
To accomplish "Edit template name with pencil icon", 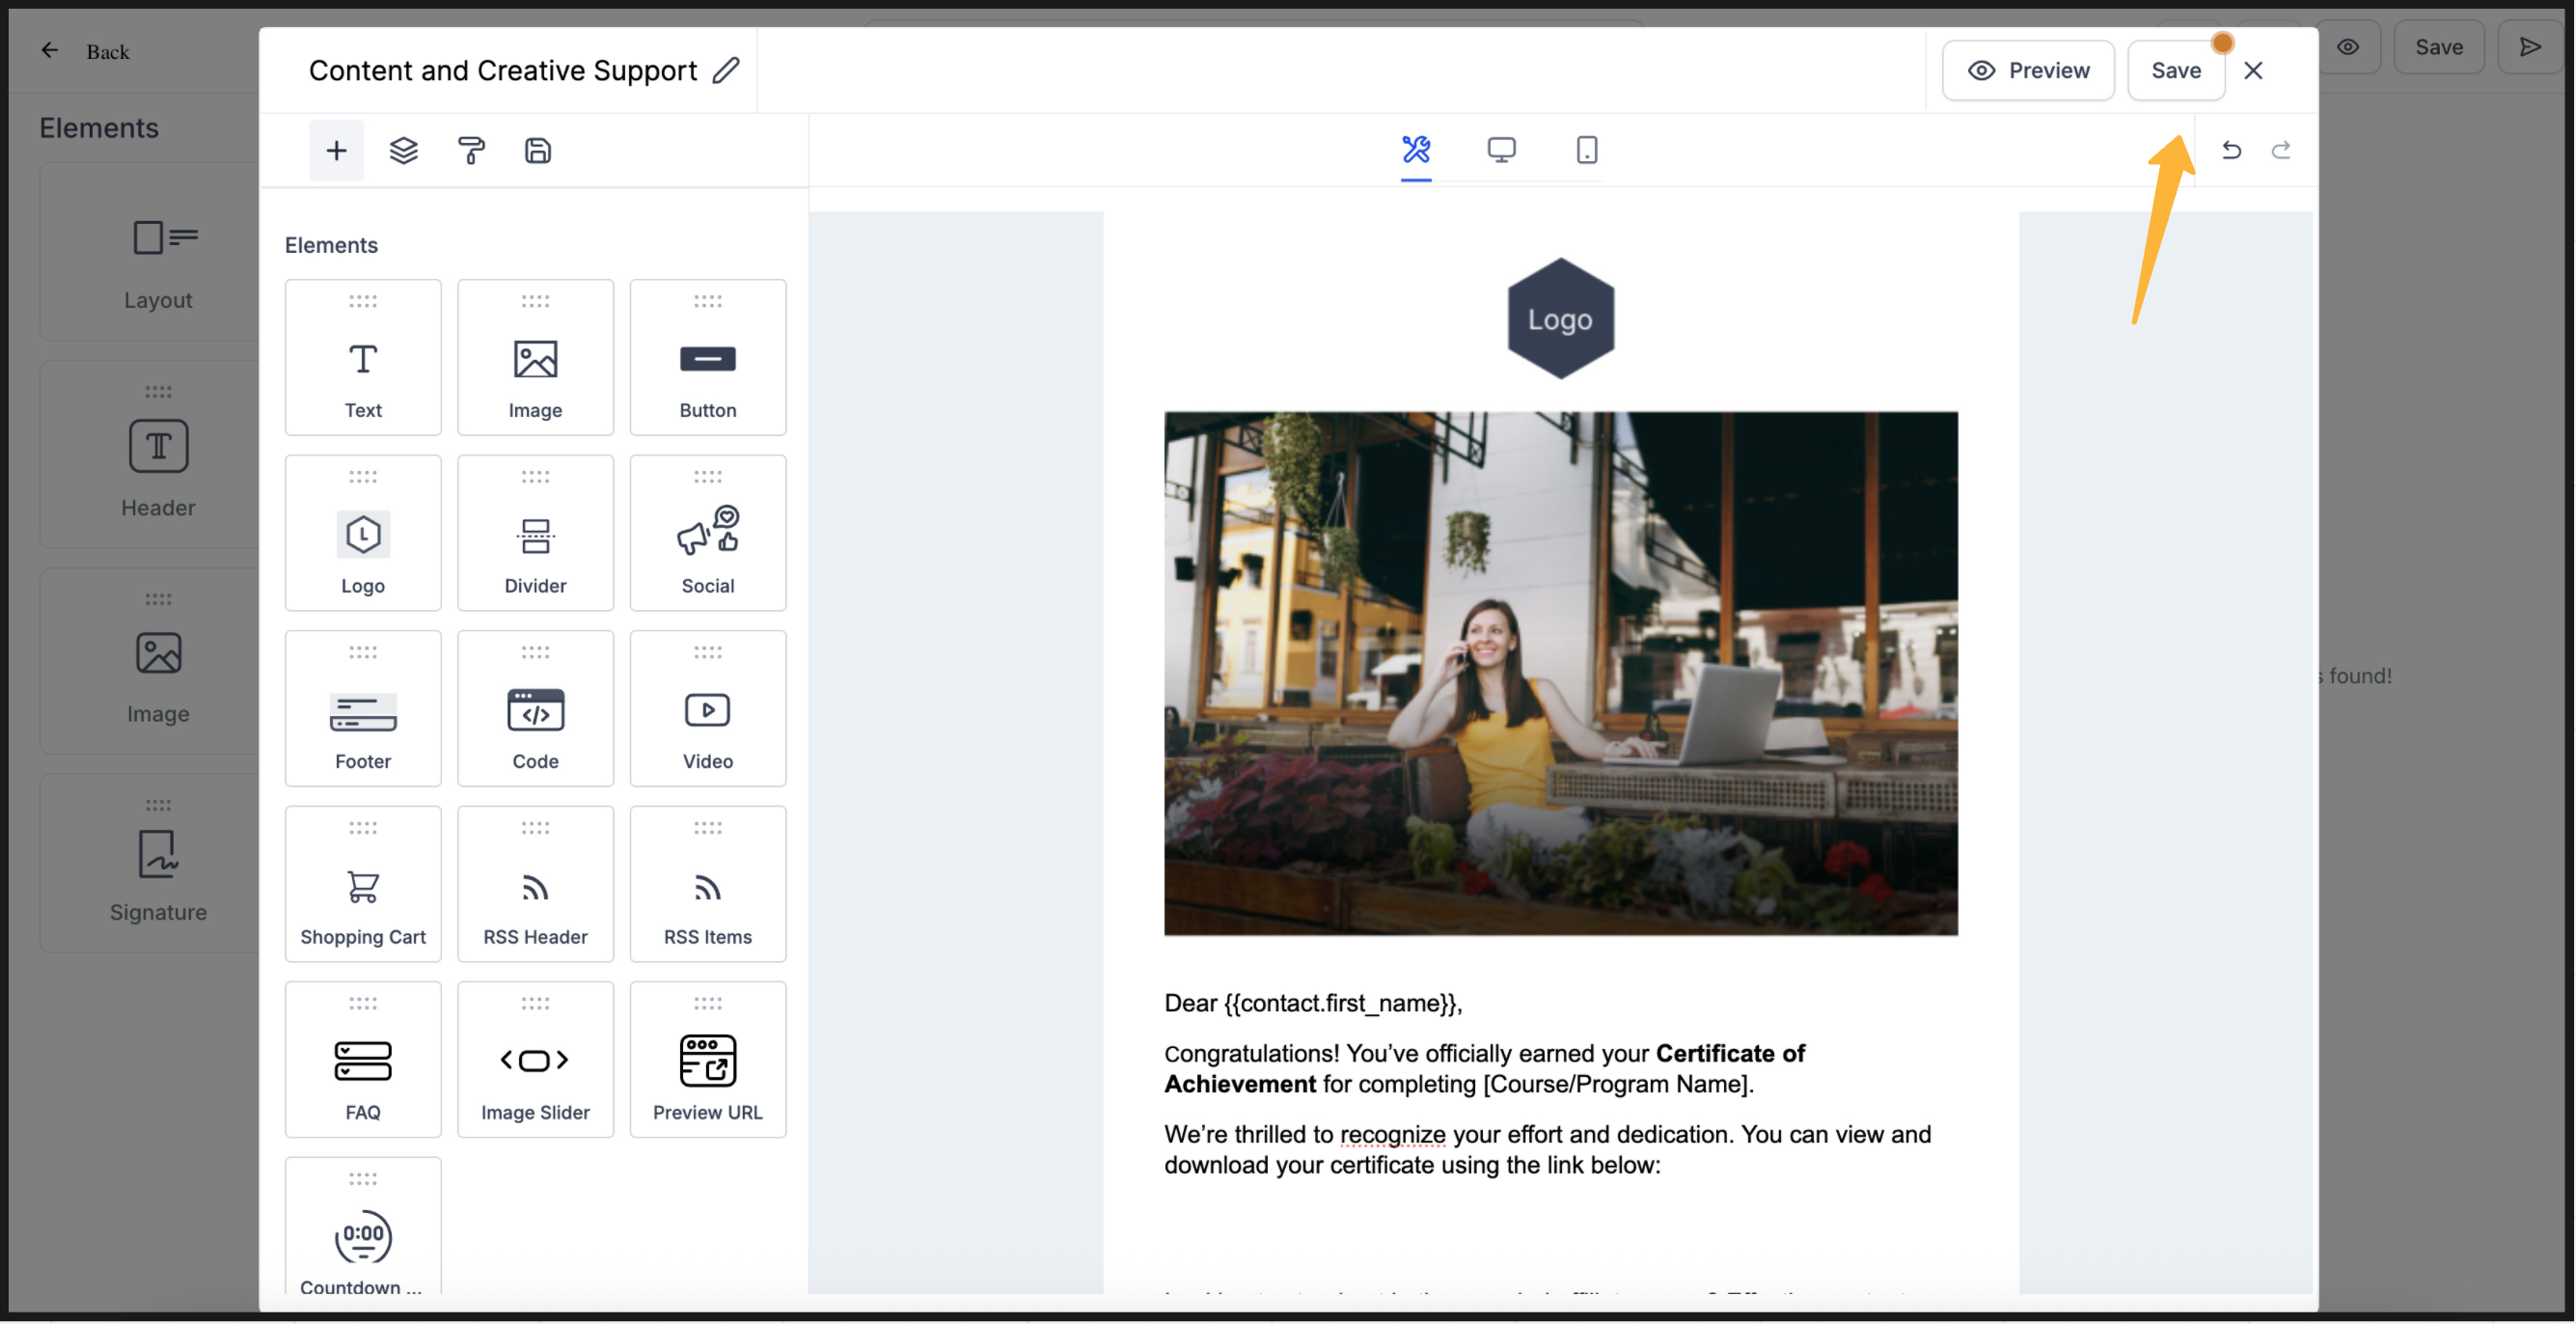I will 726,70.
